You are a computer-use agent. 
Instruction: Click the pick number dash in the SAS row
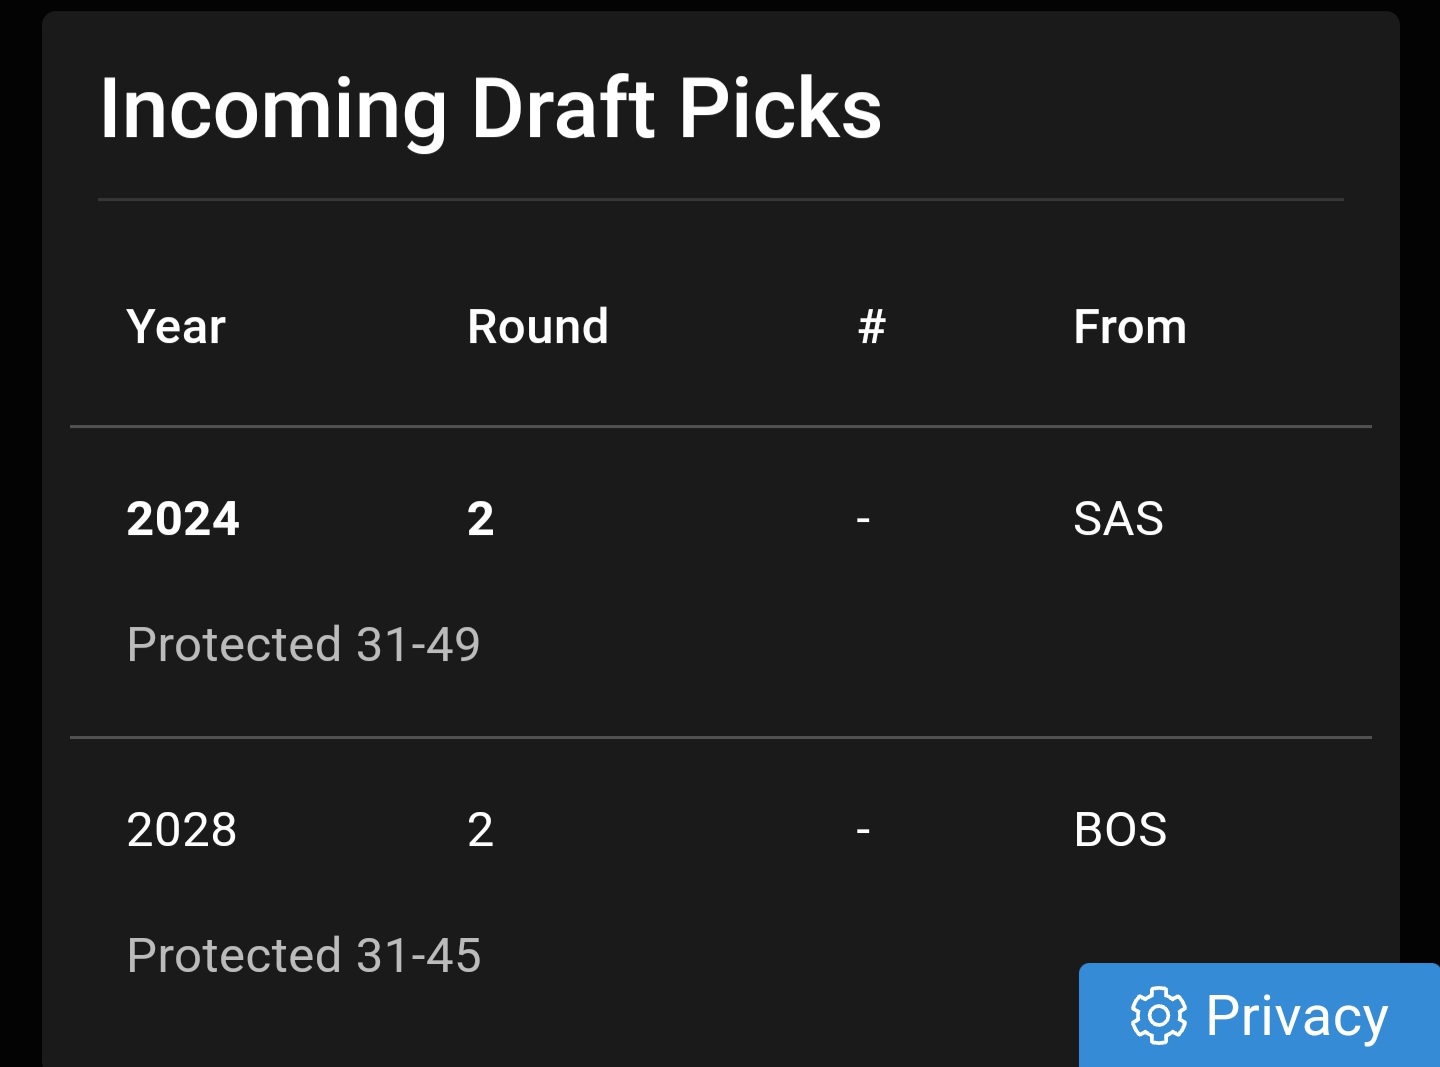point(863,520)
